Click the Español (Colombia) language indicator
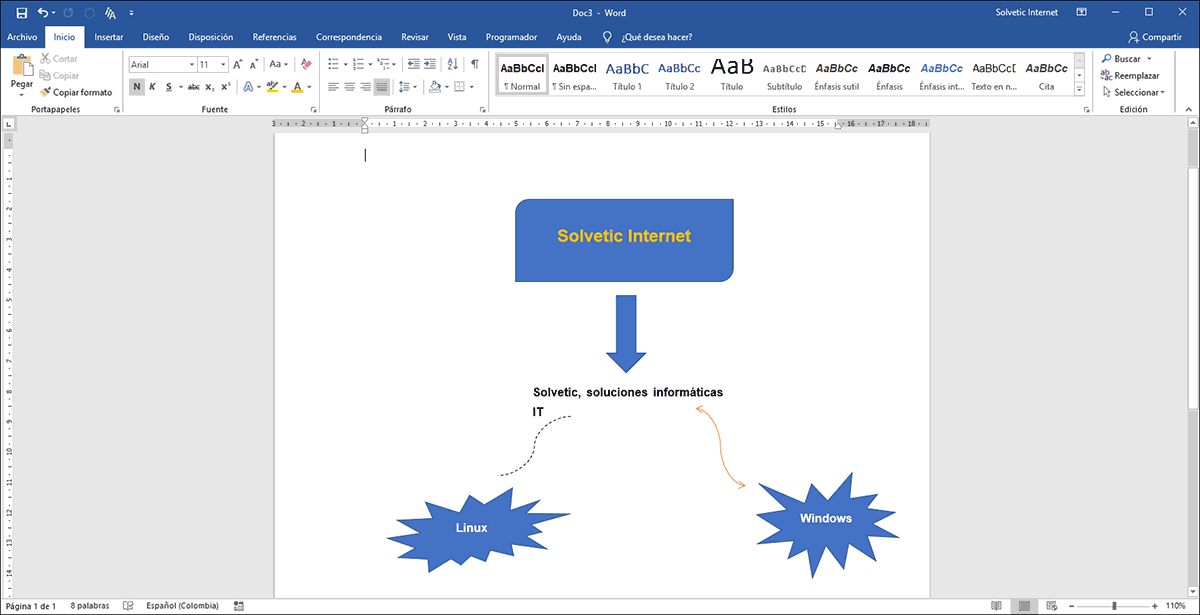This screenshot has height=615, width=1200. click(x=180, y=606)
